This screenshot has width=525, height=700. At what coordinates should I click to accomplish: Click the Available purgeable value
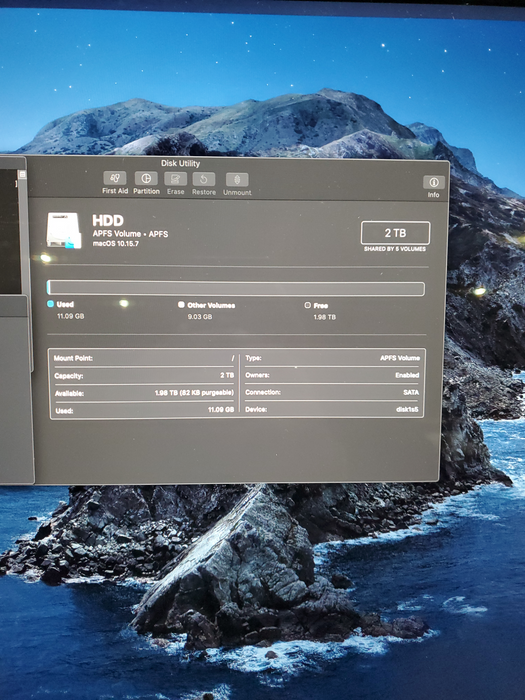pos(194,393)
